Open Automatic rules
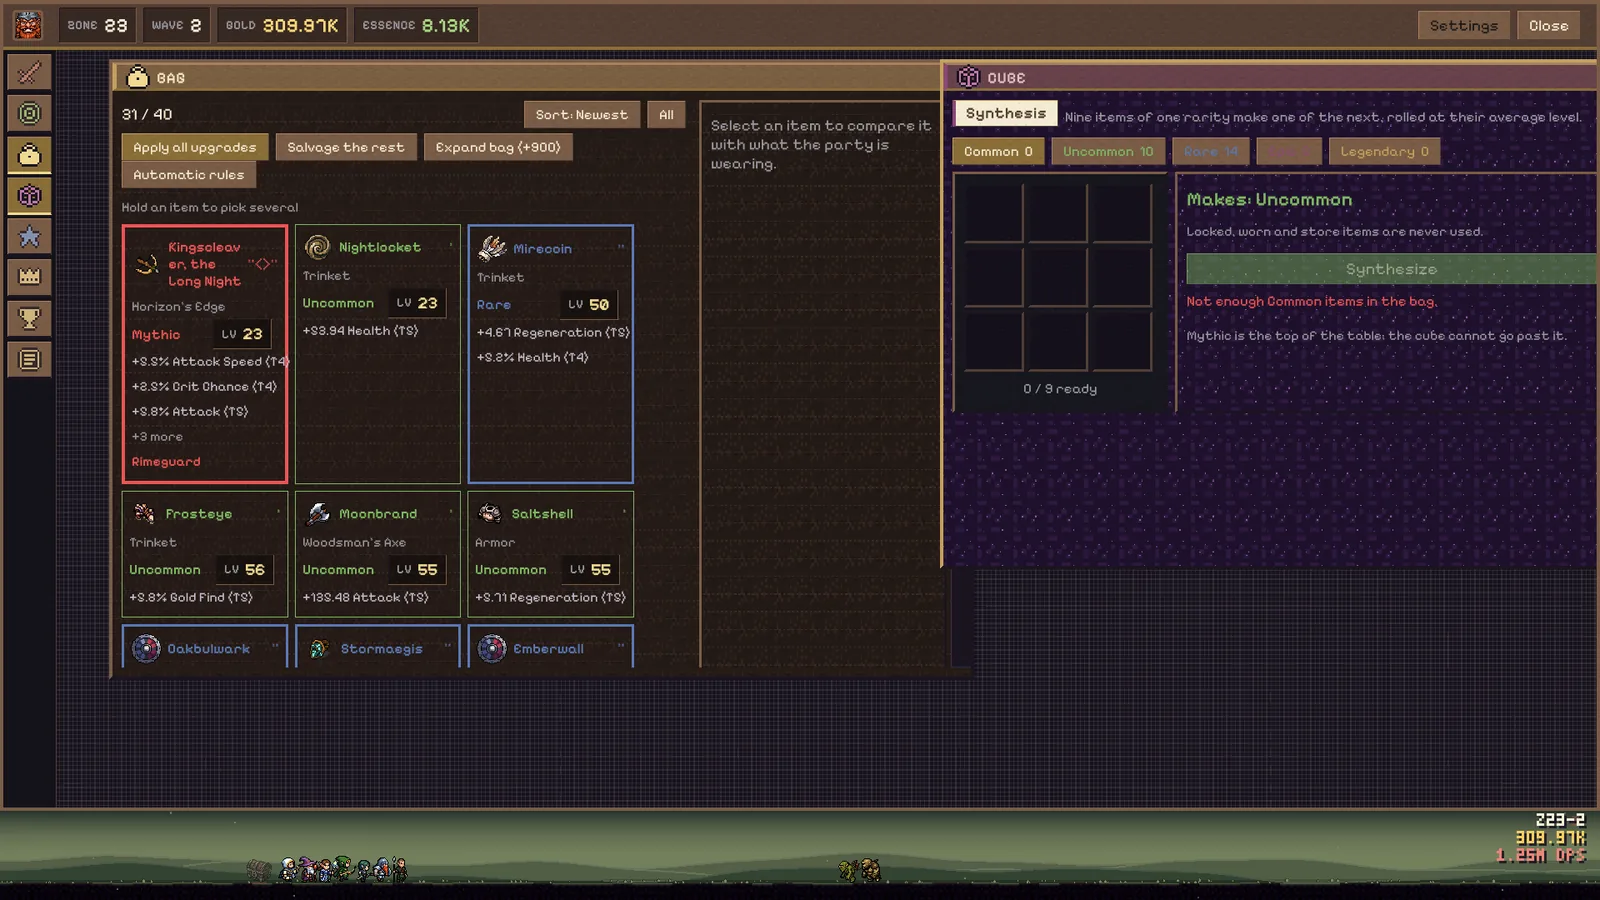This screenshot has height=900, width=1600. pos(189,175)
